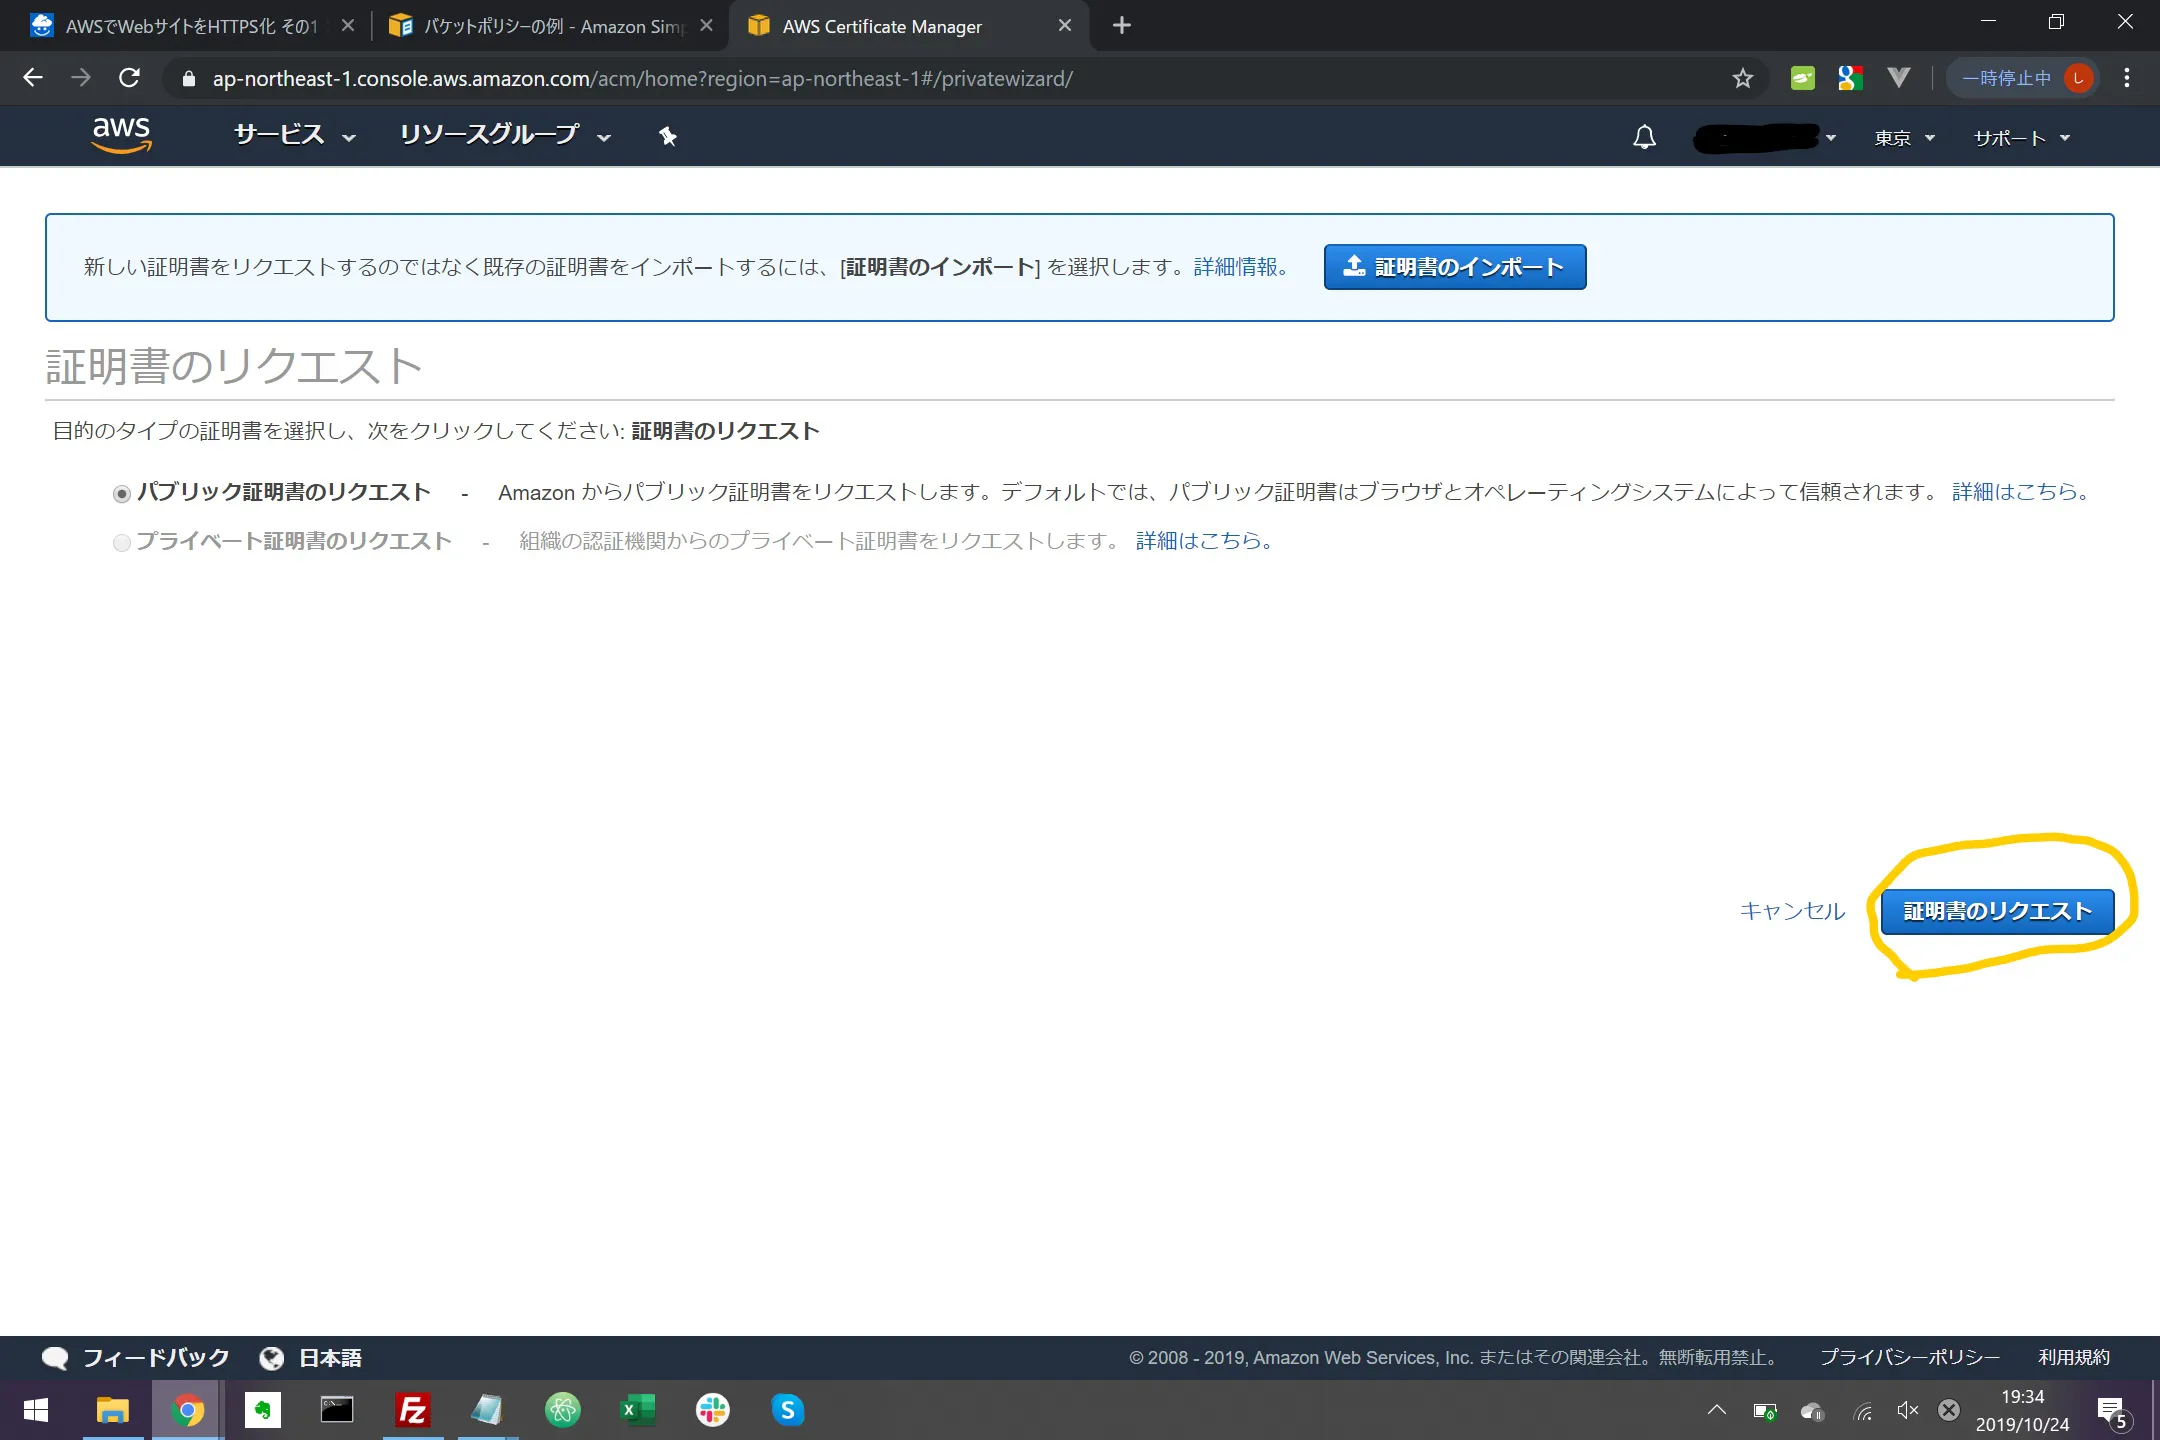The width and height of the screenshot is (2160, 1440).
Task: Click the フィードバック footer button
Action: [135, 1358]
